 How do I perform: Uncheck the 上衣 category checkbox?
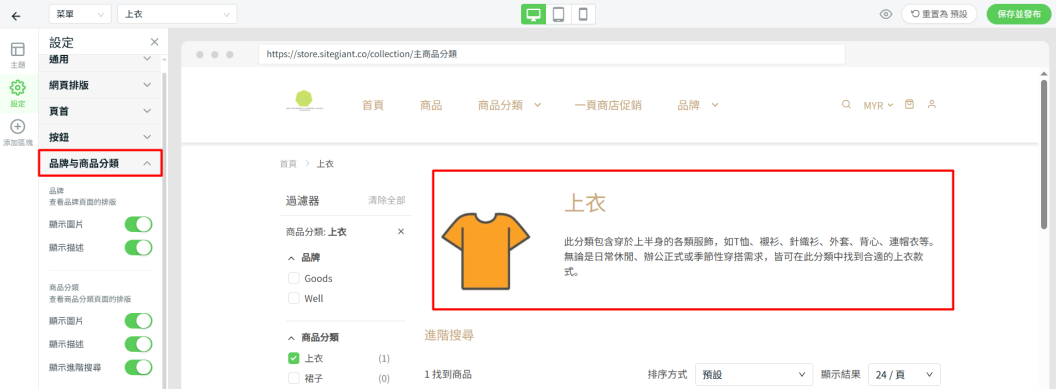pyautogui.click(x=294, y=358)
